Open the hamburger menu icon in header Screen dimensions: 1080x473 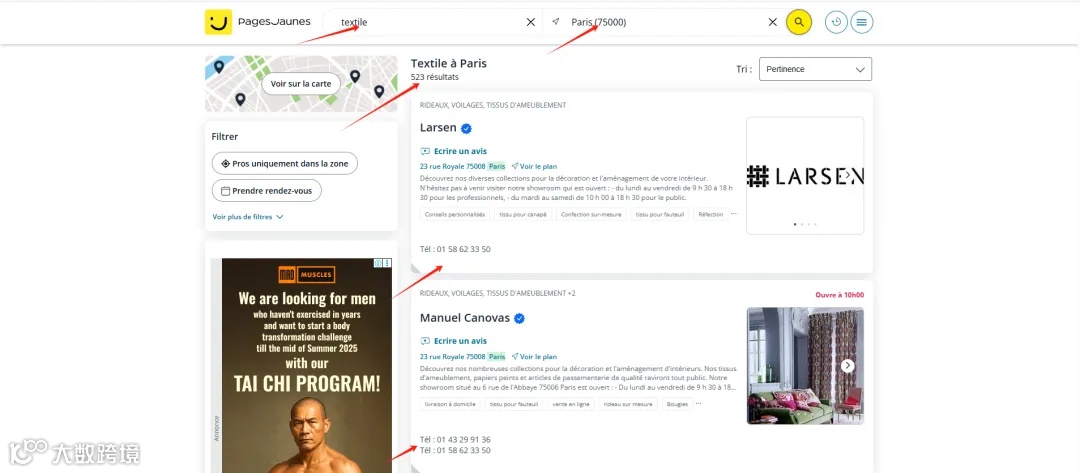[862, 22]
